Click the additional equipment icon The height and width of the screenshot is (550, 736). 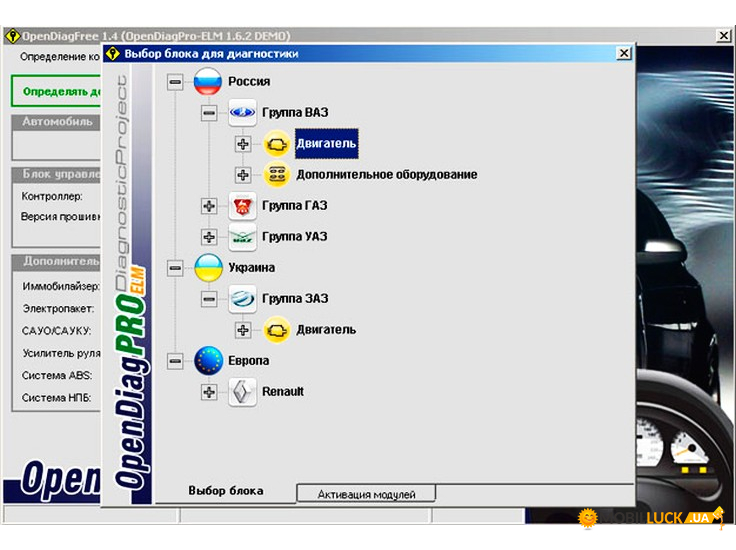(x=276, y=175)
